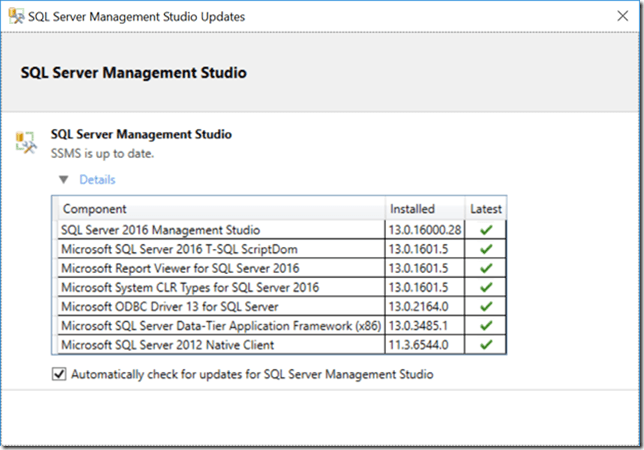The width and height of the screenshot is (644, 450).
Task: Sort by Installed column header
Action: click(425, 209)
